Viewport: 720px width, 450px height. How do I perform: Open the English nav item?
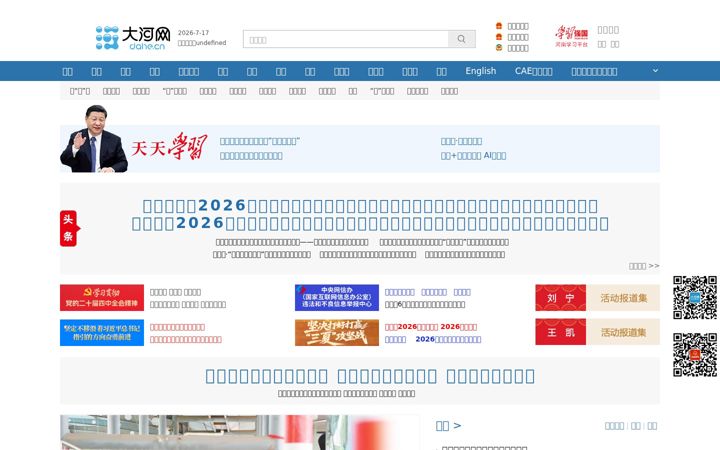[480, 71]
